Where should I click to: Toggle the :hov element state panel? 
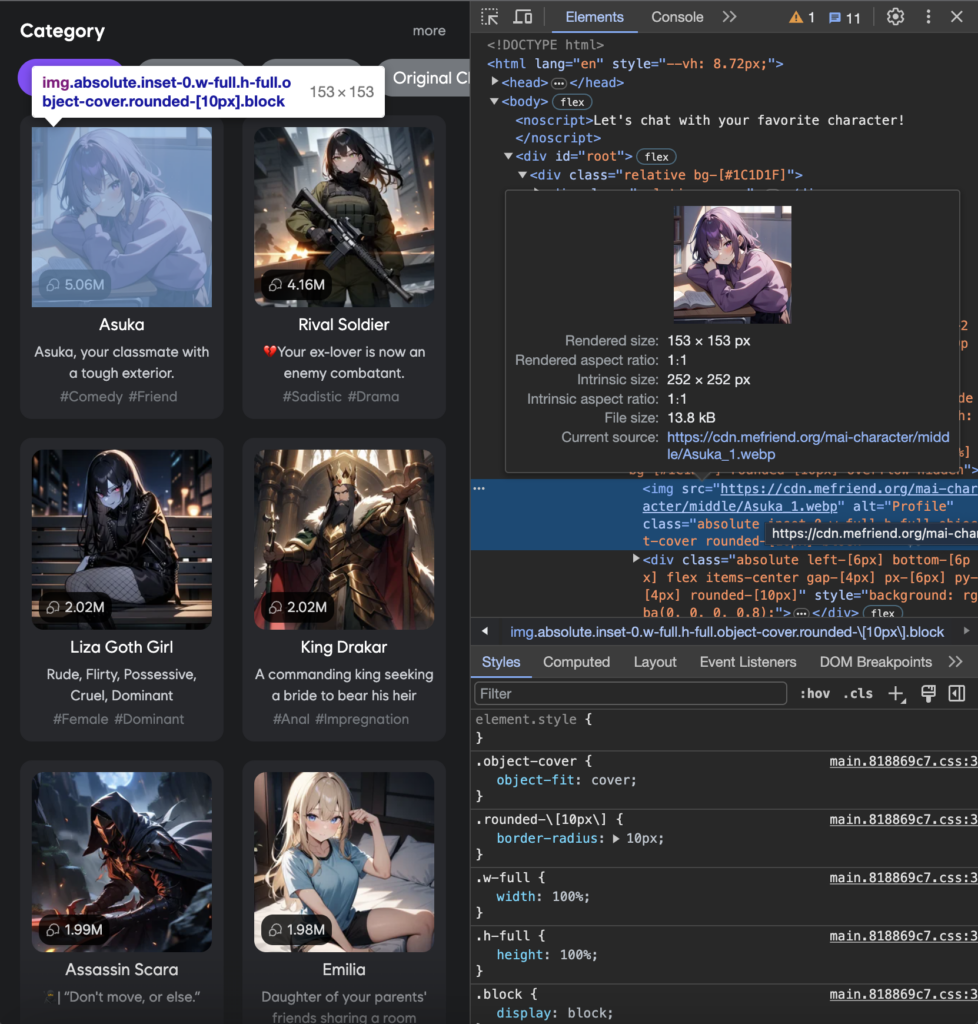tap(815, 694)
